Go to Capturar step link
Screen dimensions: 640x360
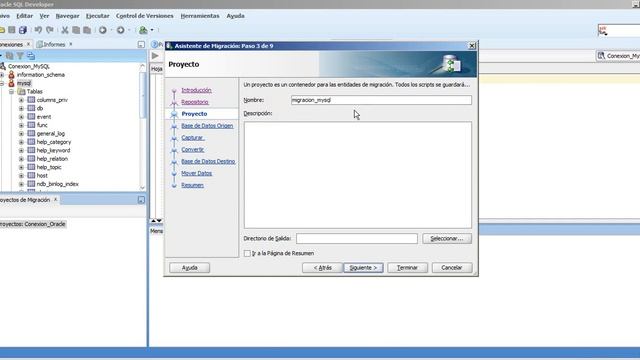tap(193, 138)
